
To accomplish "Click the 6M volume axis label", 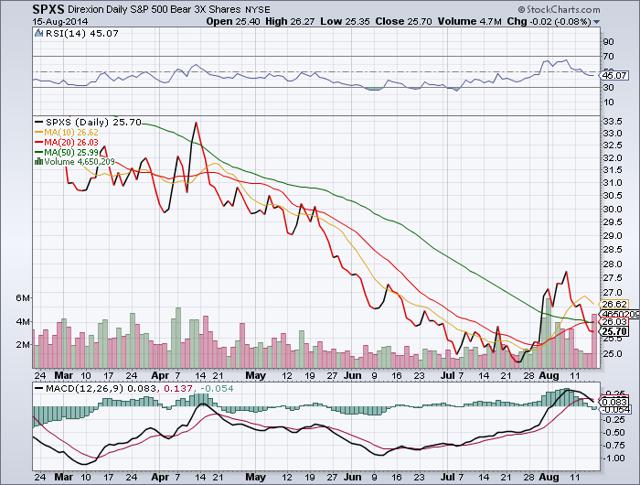I will (23, 298).
